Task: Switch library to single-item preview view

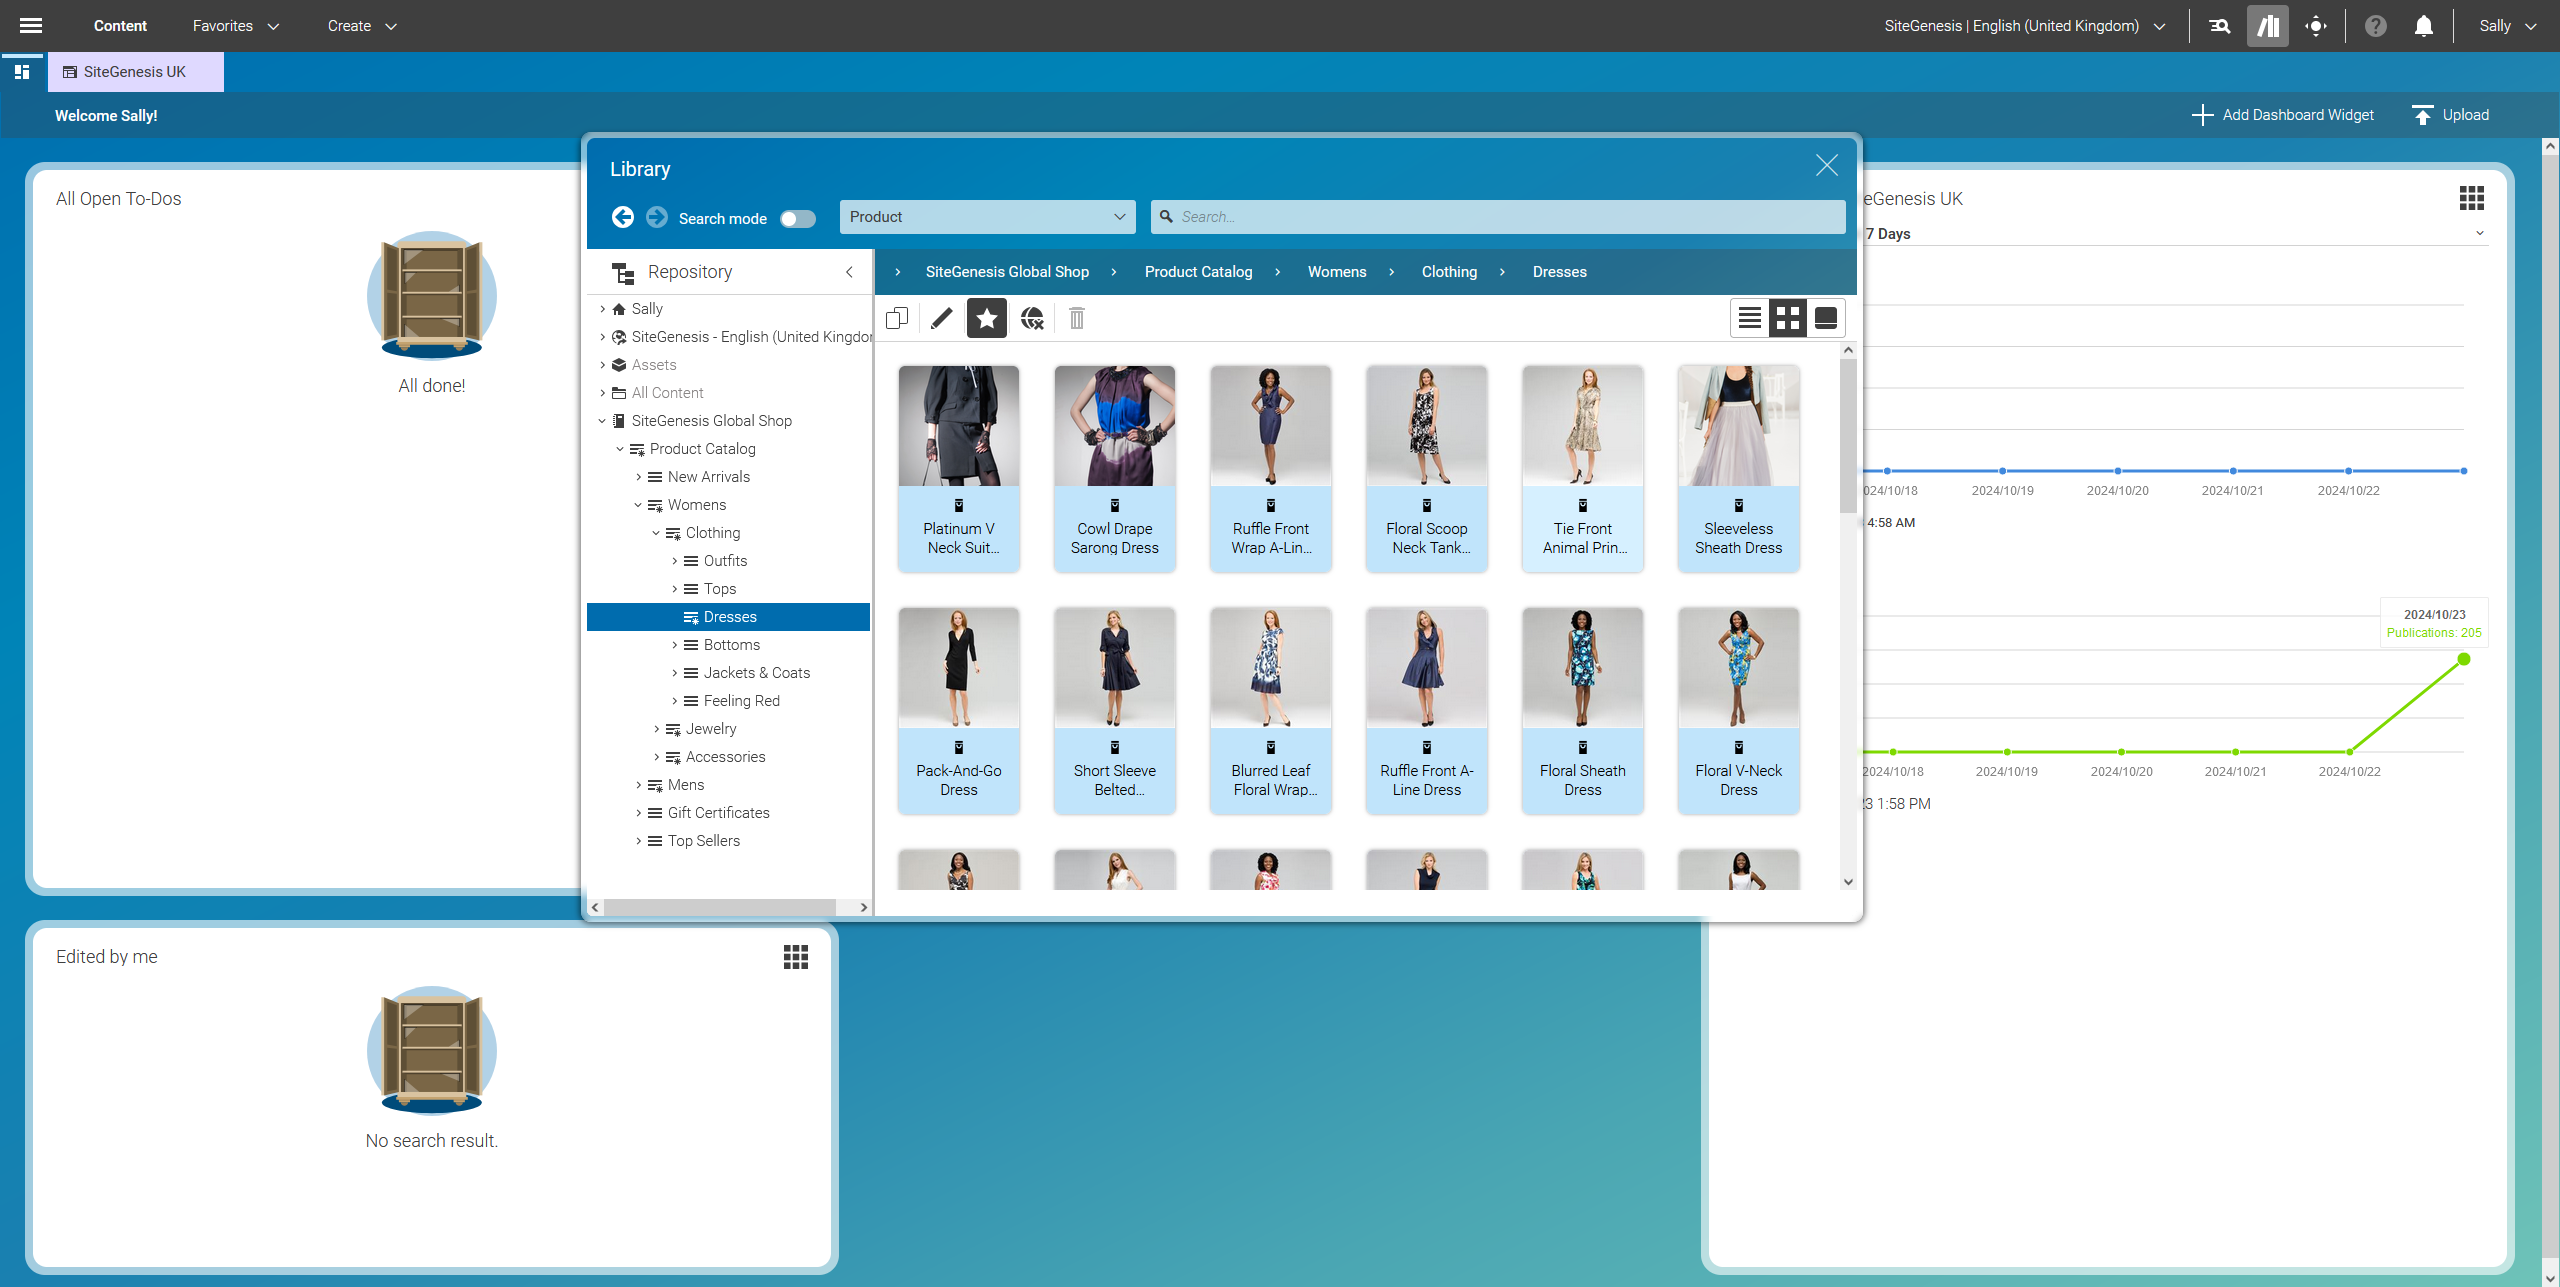Action: click(1825, 318)
